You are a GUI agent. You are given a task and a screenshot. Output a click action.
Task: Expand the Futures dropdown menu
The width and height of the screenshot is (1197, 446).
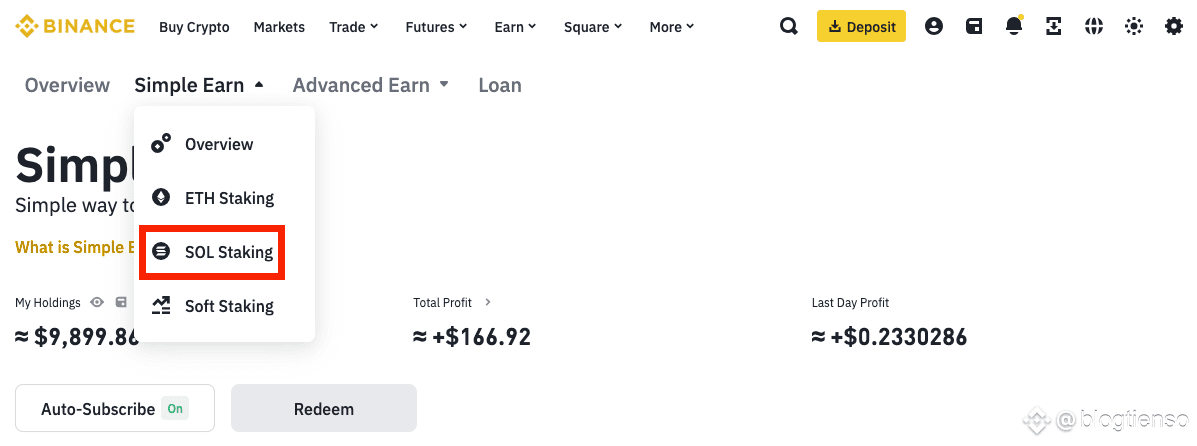click(436, 27)
